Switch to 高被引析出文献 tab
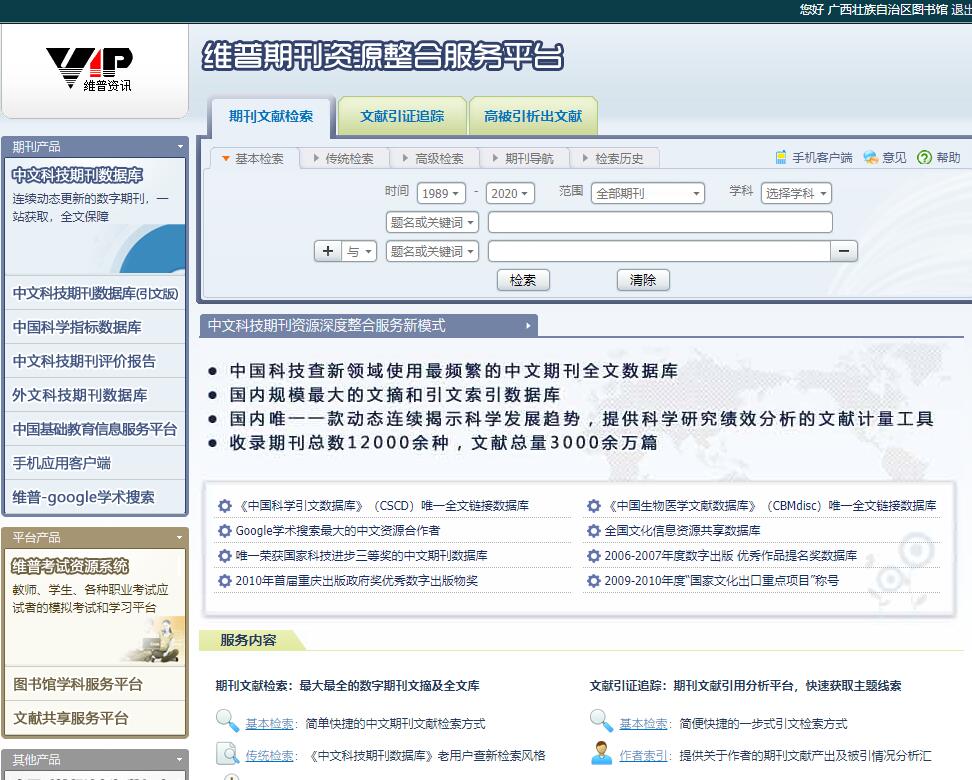Viewport: 972px width, 780px height. click(x=533, y=116)
